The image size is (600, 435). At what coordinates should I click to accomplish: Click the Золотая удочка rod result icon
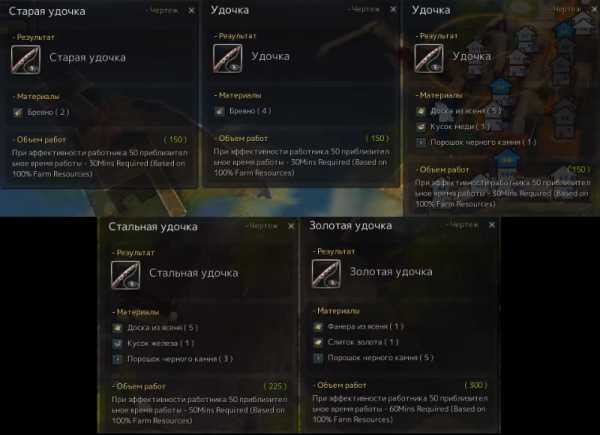click(326, 274)
